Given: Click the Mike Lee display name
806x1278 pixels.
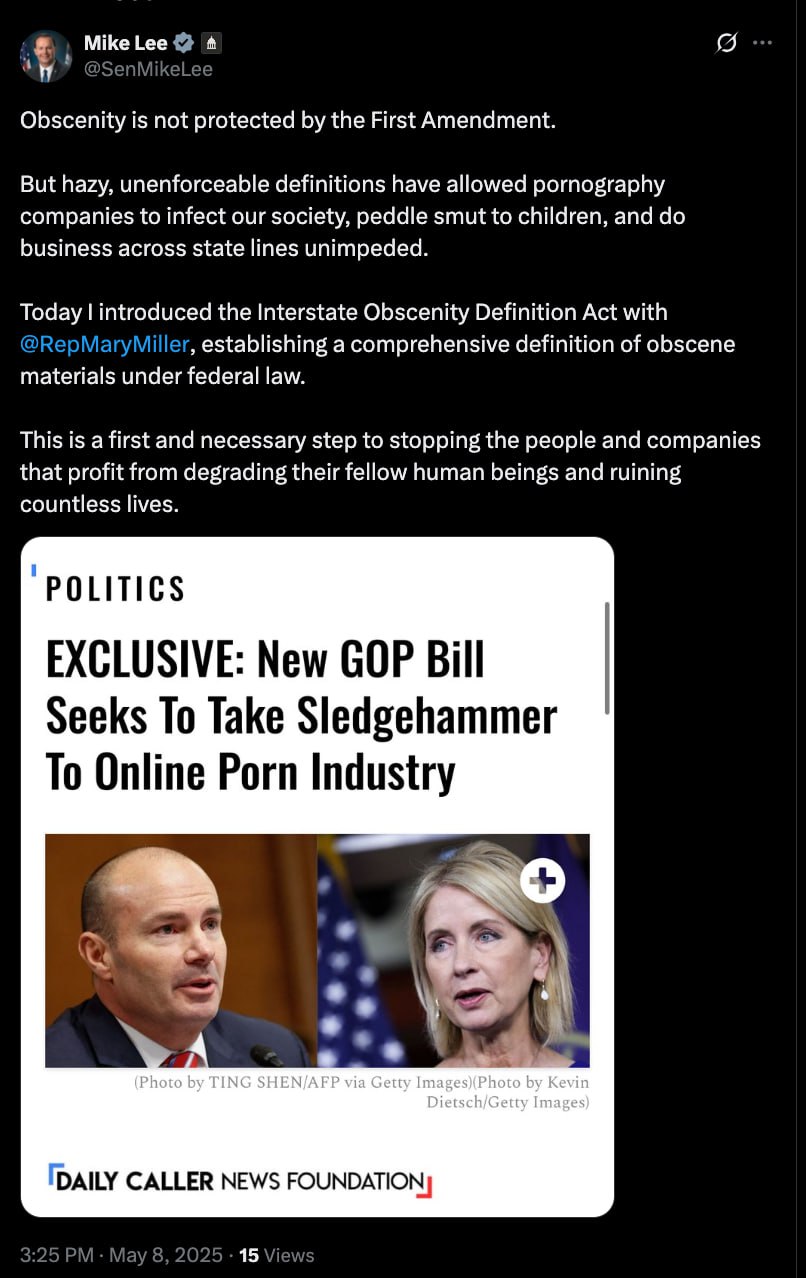Looking at the screenshot, I should [126, 43].
